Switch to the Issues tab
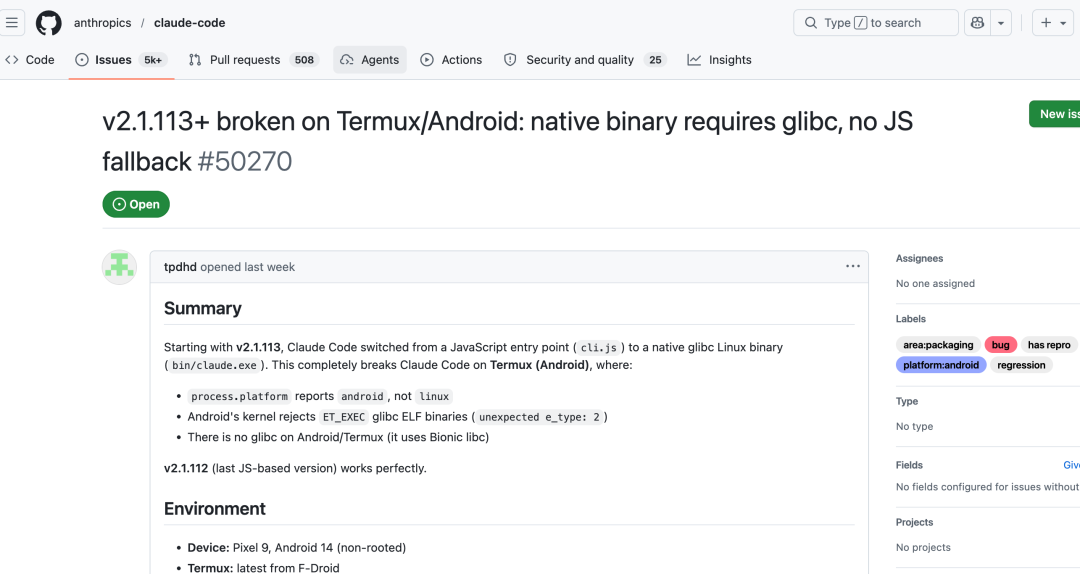Image resolution: width=1080 pixels, height=574 pixels. point(121,60)
